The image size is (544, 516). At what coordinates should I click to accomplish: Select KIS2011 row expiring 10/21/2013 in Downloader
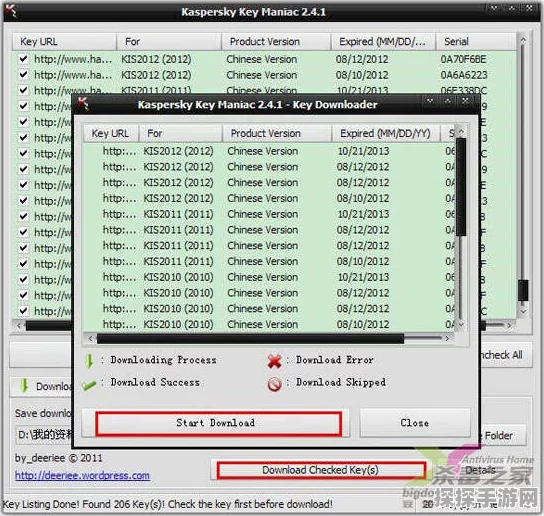pyautogui.click(x=269, y=214)
